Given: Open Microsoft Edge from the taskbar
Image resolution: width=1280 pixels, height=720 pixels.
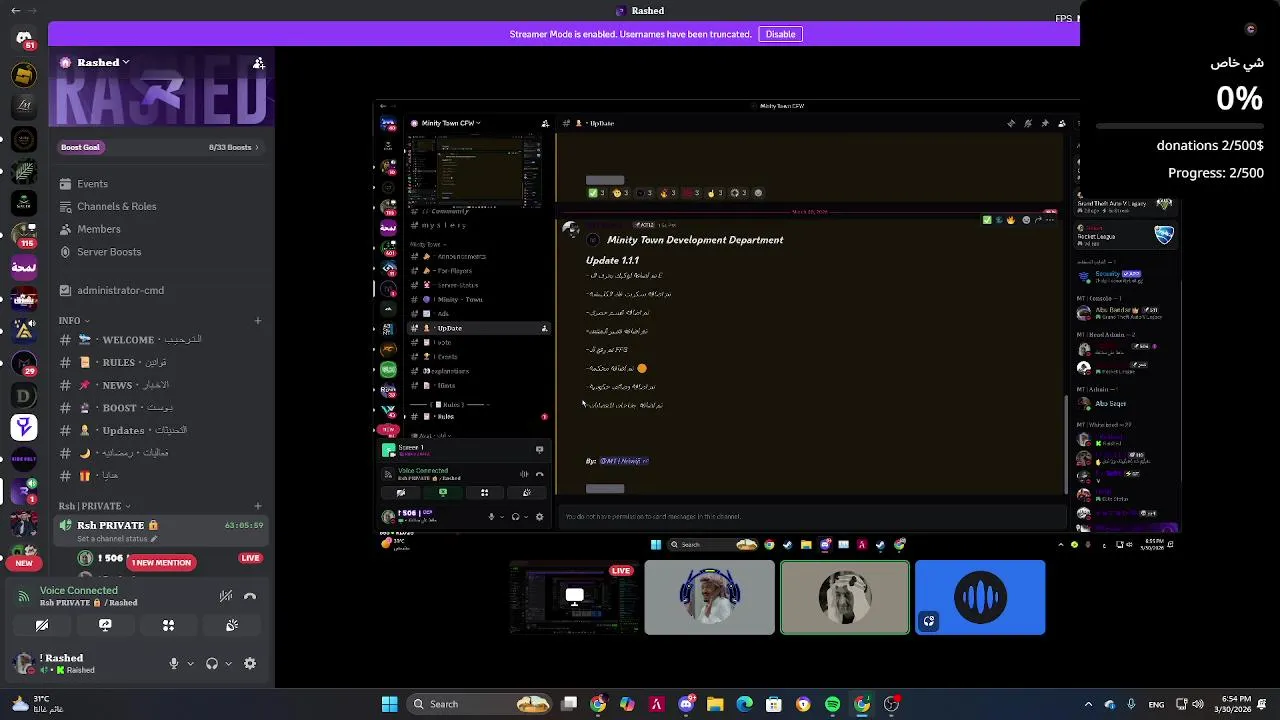Looking at the screenshot, I should click(744, 704).
